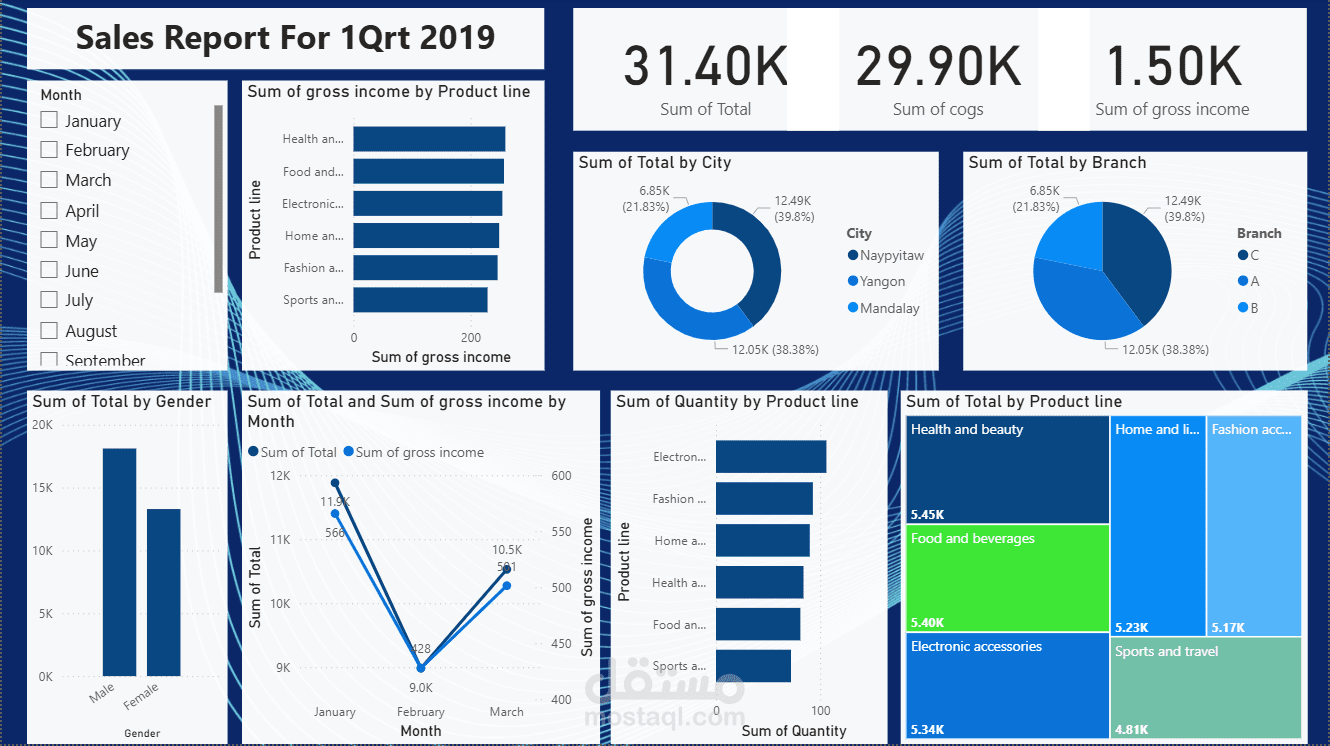Toggle Branch B in the Branch pie legend
Screen dimensions: 1330x746
[1252, 307]
